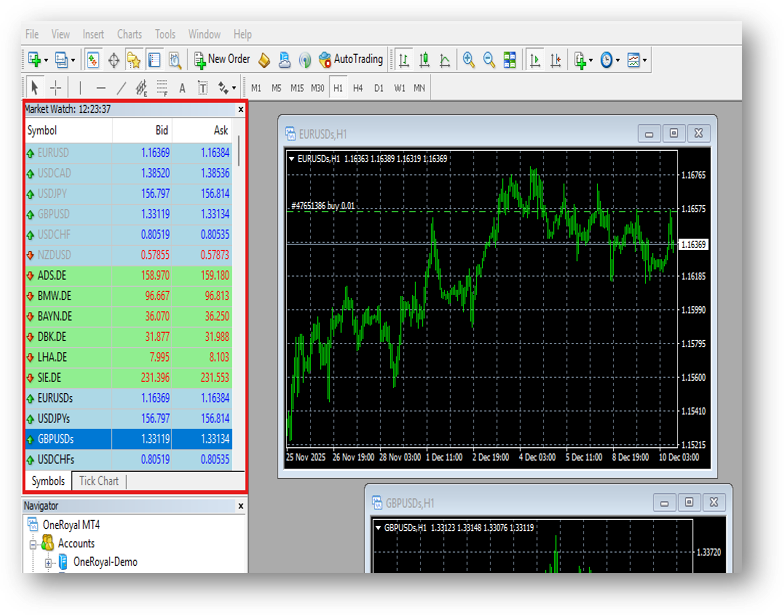
Task: Toggle the AutoTrading button
Action: 350,60
